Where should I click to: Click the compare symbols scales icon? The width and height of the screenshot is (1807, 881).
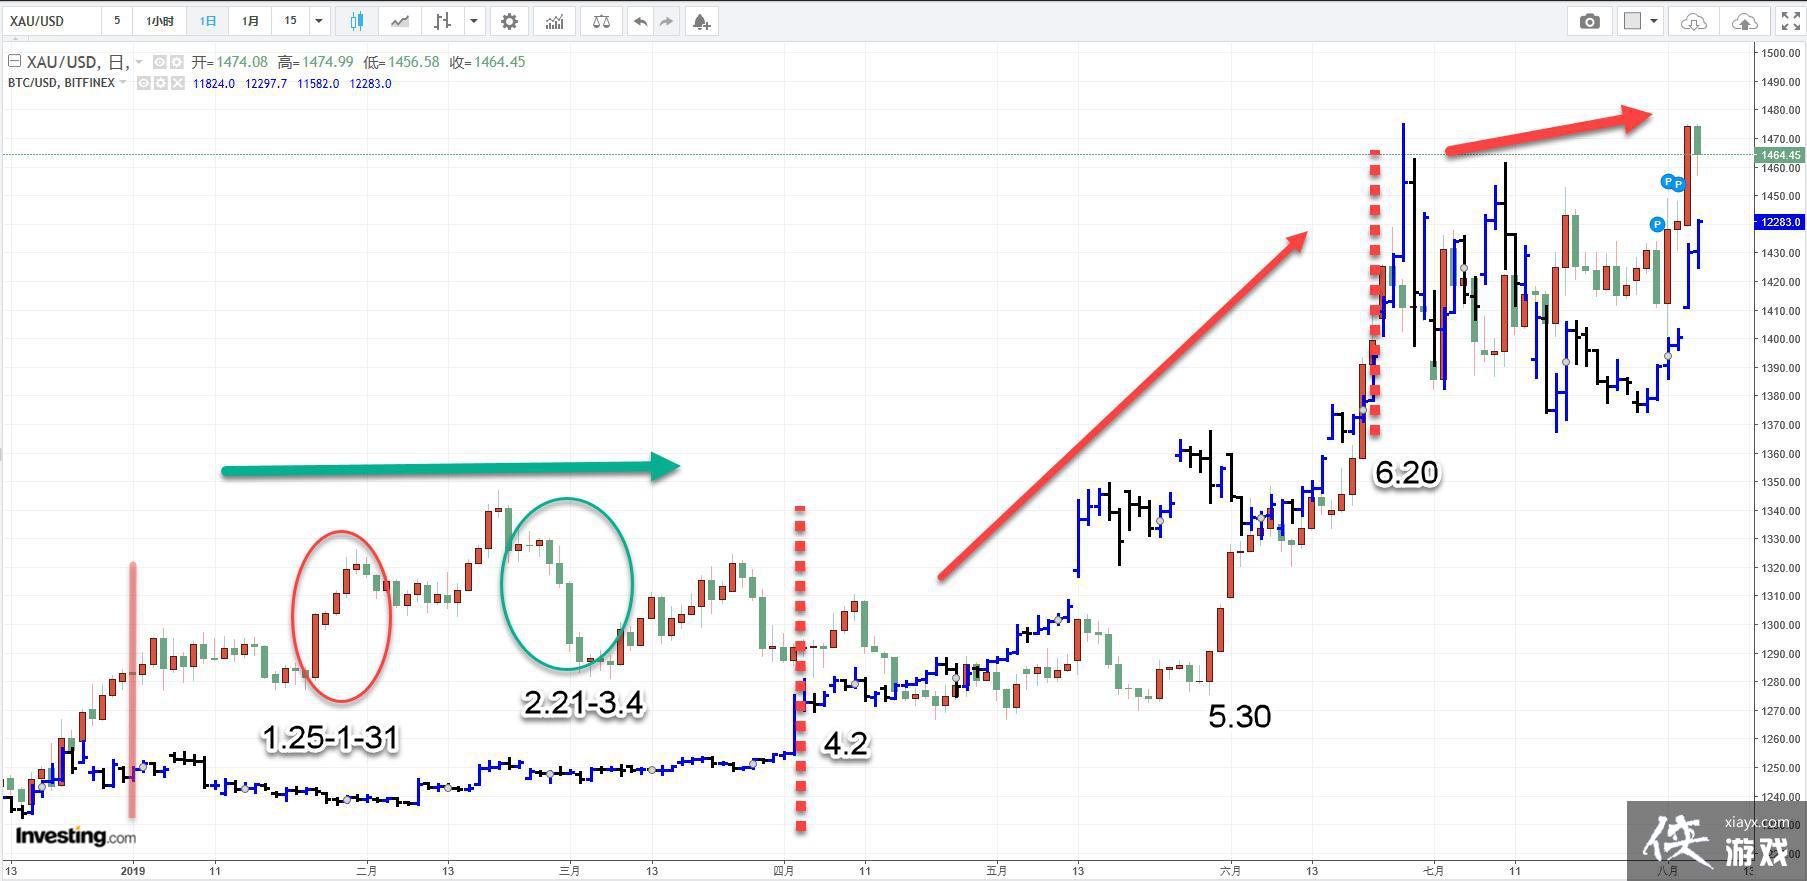pos(601,21)
